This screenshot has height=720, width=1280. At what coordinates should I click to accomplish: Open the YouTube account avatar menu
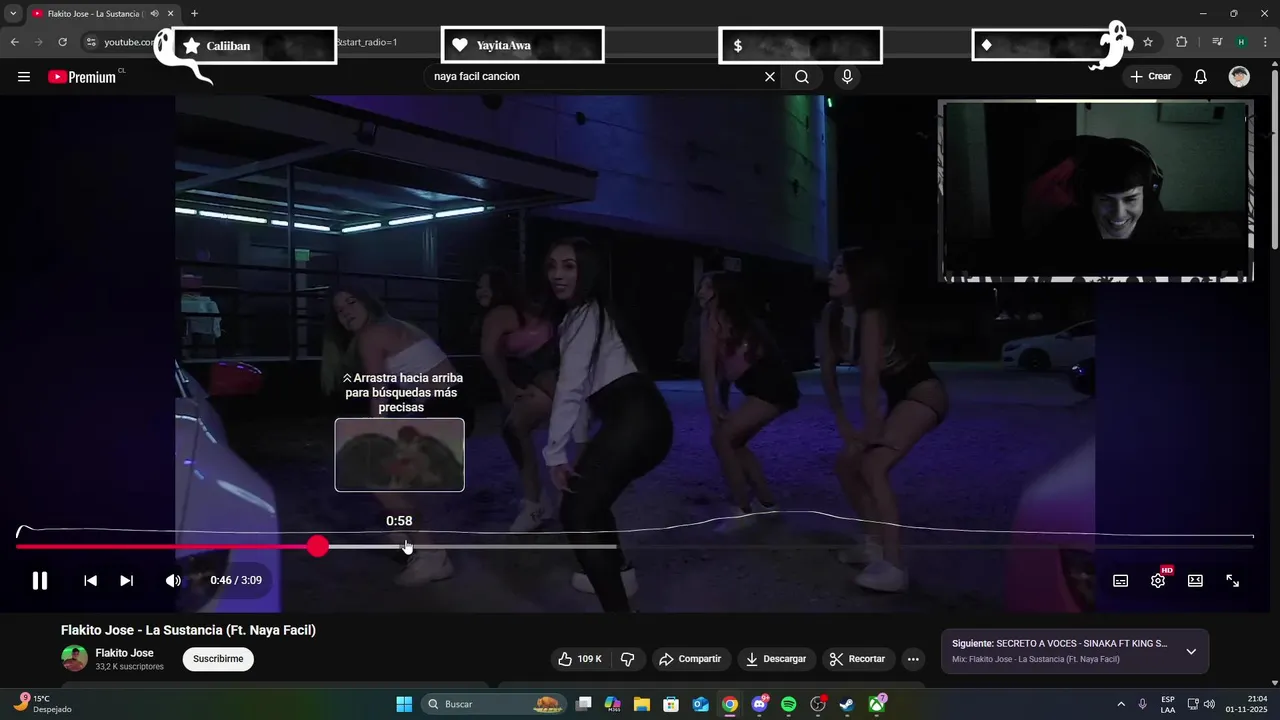[1239, 77]
